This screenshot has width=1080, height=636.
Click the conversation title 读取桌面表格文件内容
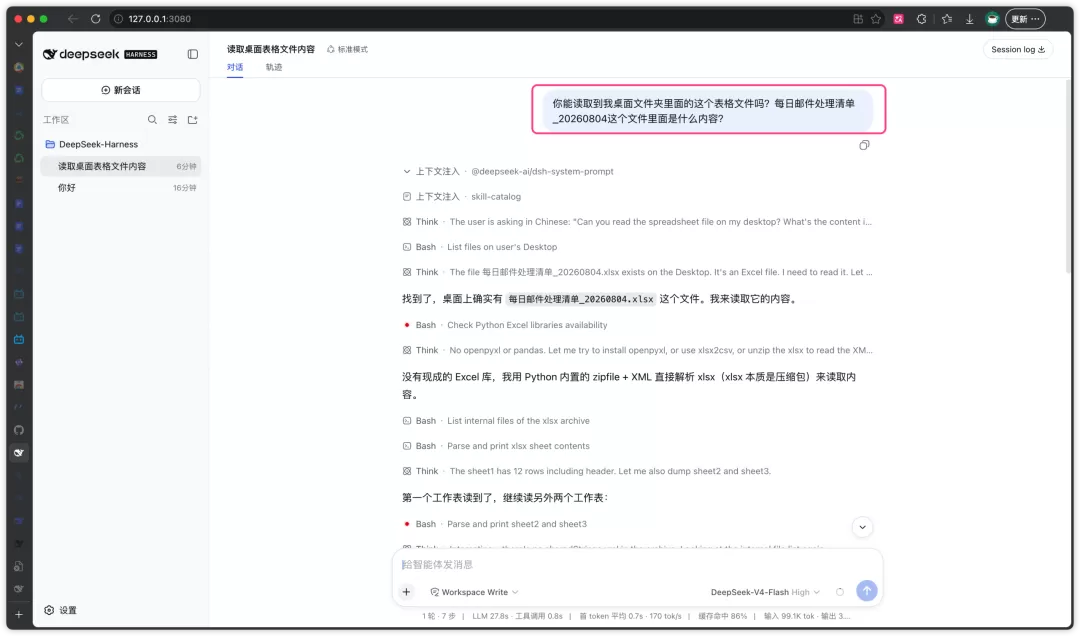[x=271, y=49]
